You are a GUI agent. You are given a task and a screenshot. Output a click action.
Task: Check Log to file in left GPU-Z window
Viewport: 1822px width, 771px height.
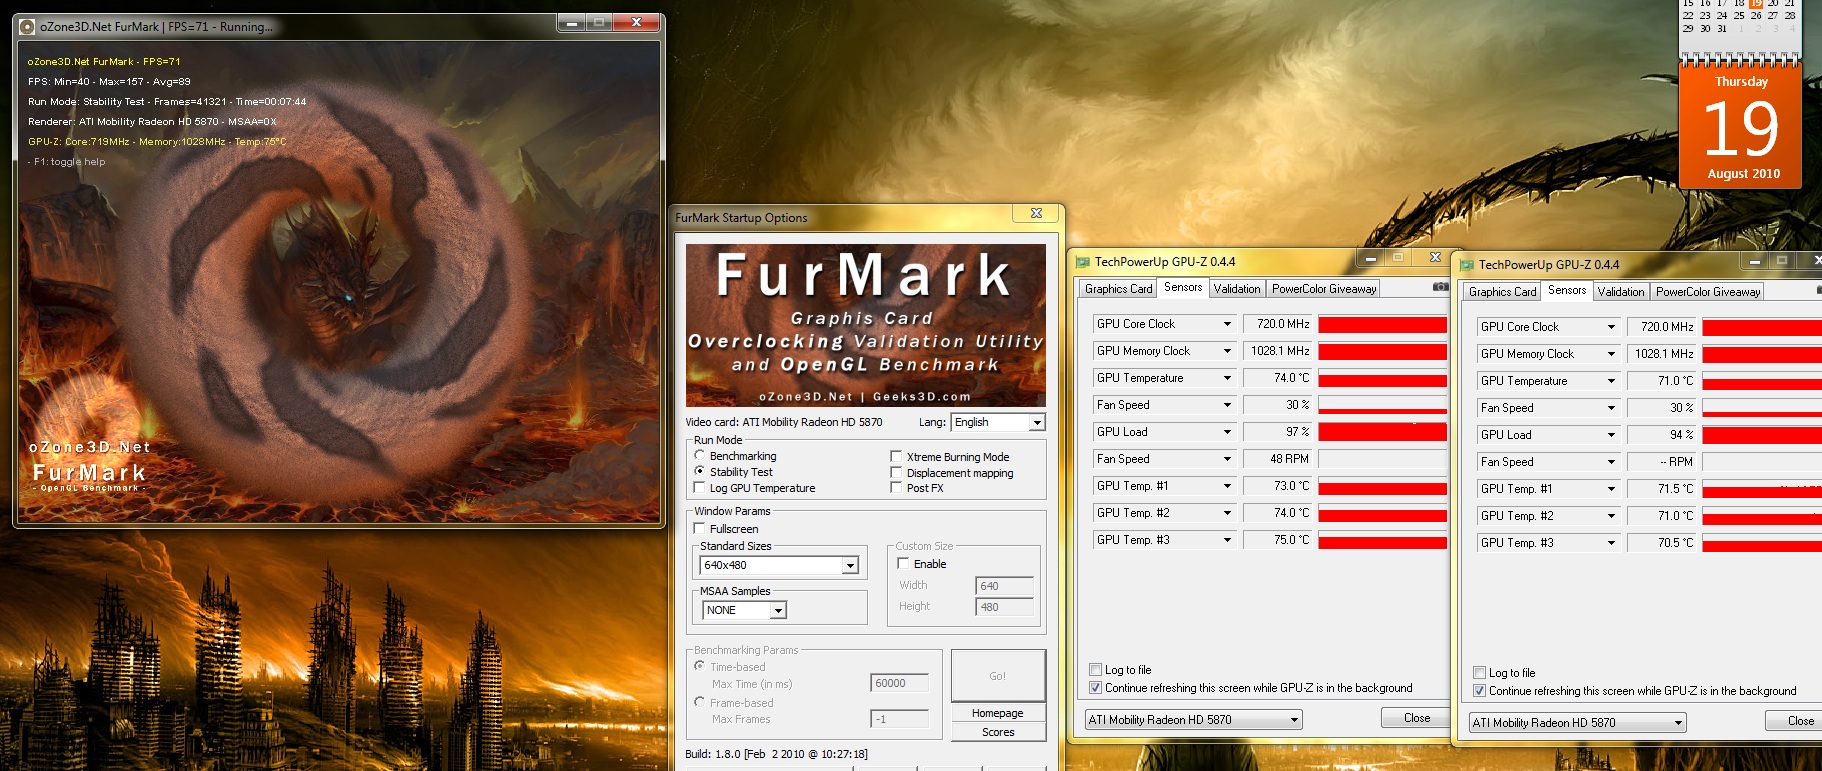1095,670
